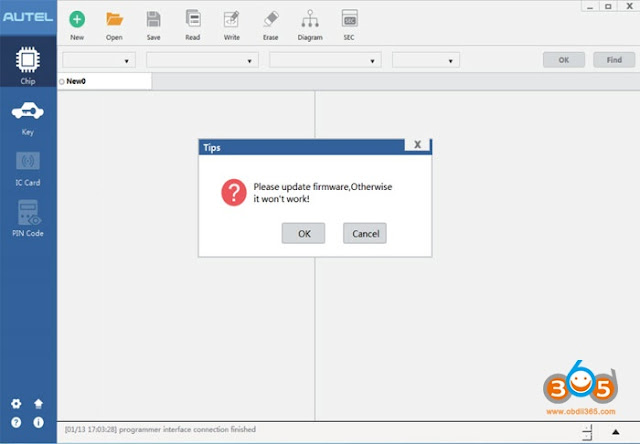
Task: Save data using the Save icon
Action: pyautogui.click(x=153, y=19)
